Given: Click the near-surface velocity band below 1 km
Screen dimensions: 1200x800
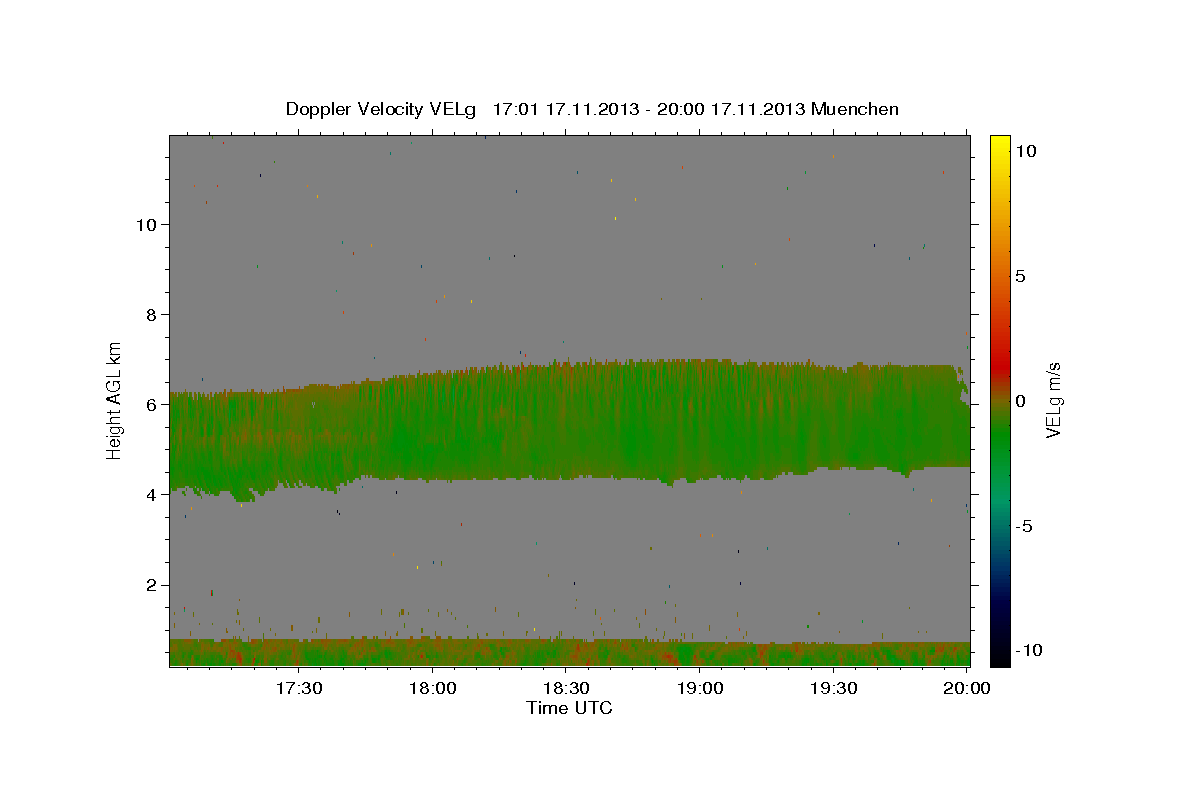Looking at the screenshot, I should coord(569,653).
